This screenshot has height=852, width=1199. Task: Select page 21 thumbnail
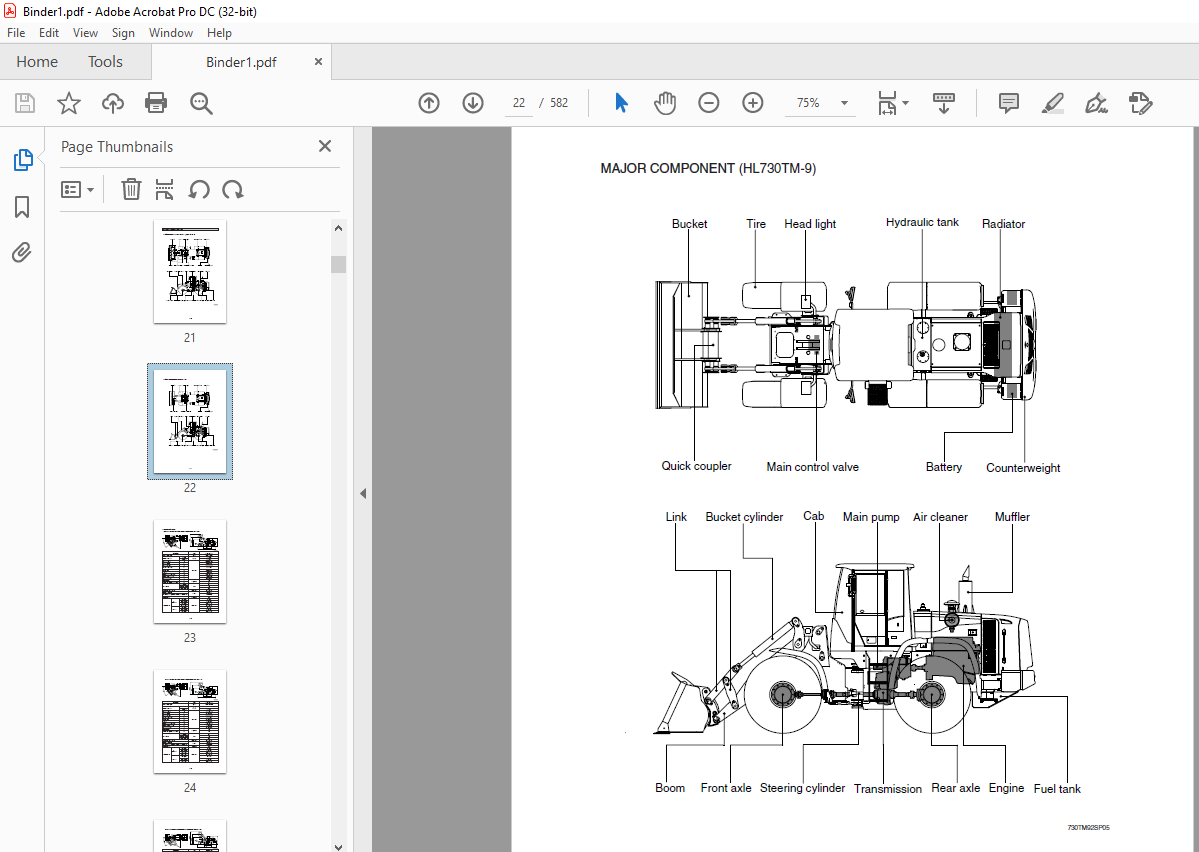tap(190, 271)
